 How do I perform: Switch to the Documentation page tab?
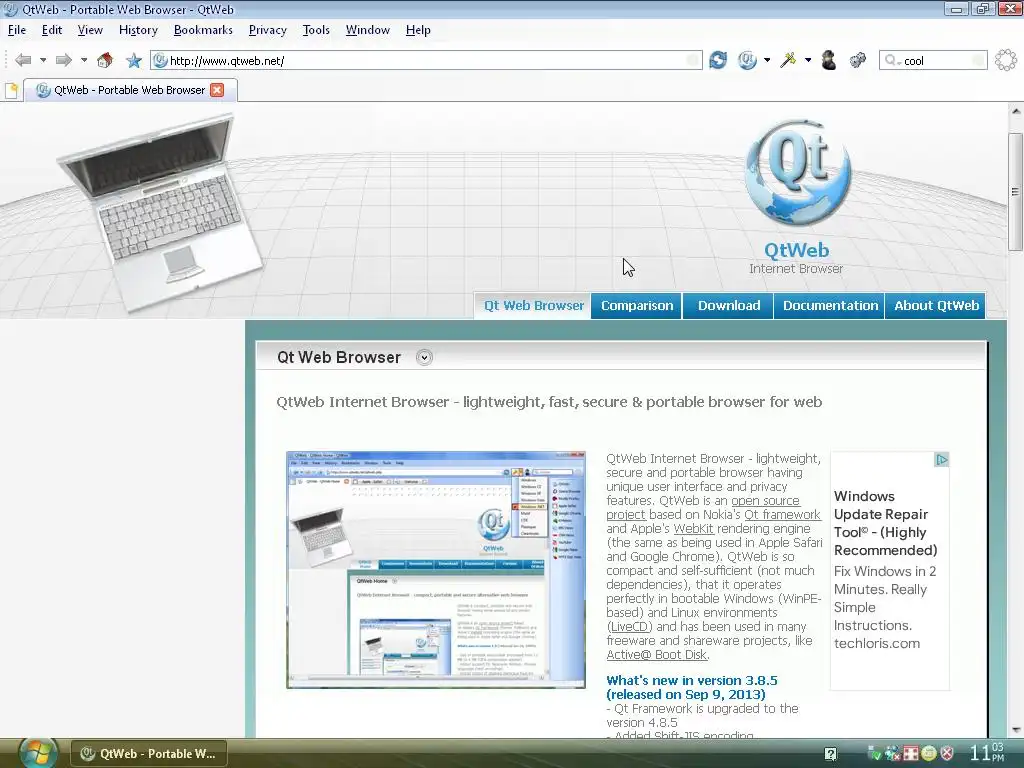(830, 306)
